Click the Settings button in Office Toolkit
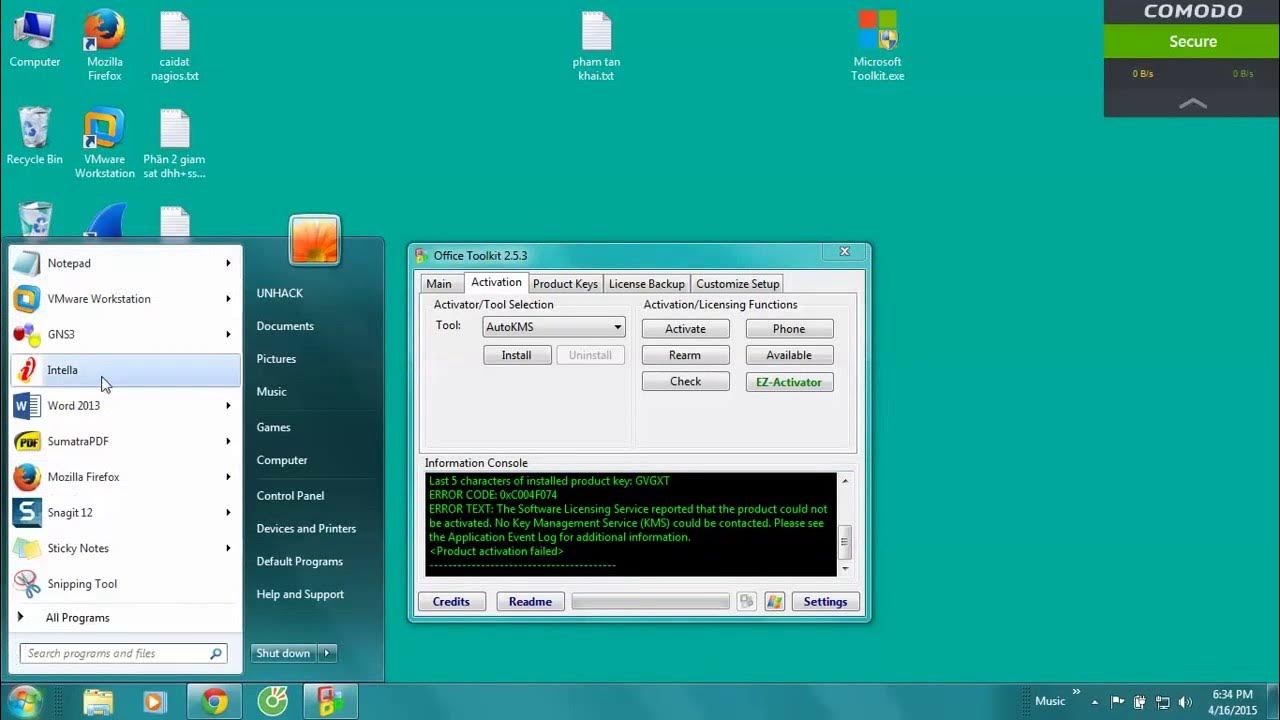 (825, 602)
